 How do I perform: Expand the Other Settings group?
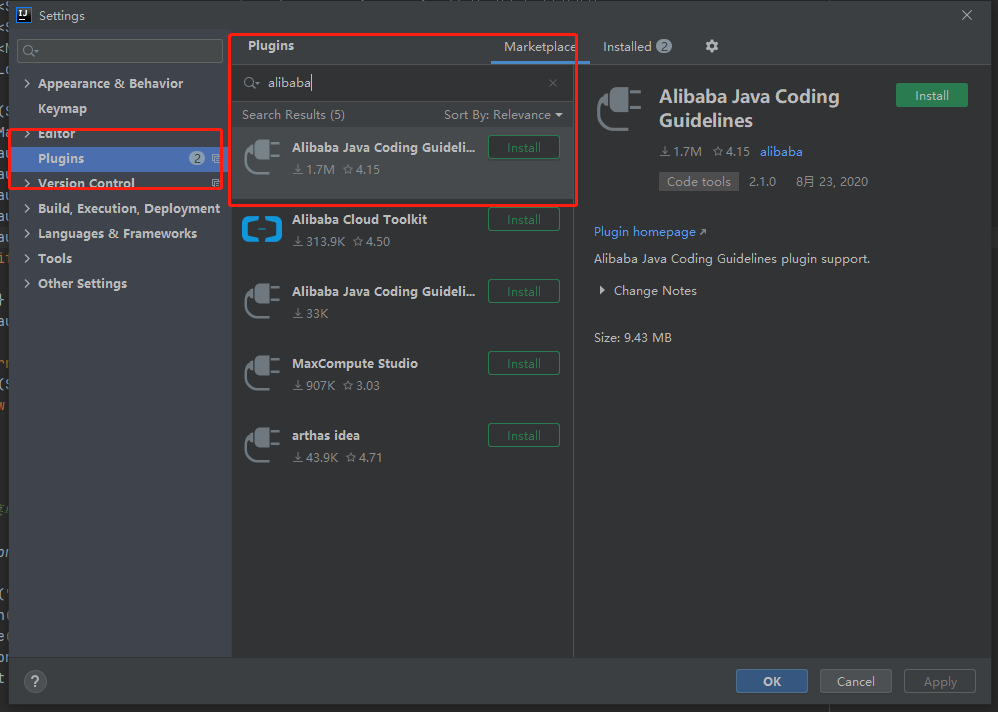pos(27,283)
